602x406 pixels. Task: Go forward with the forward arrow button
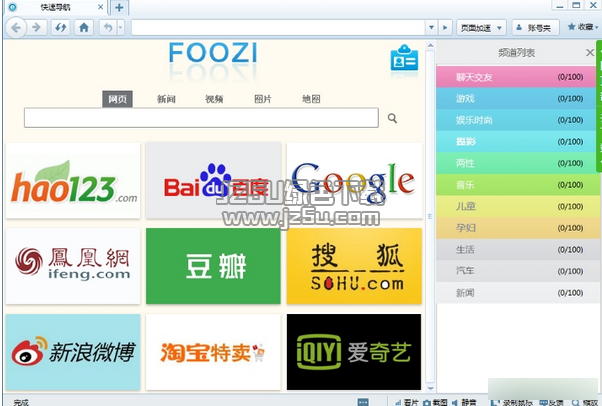[x=36, y=28]
